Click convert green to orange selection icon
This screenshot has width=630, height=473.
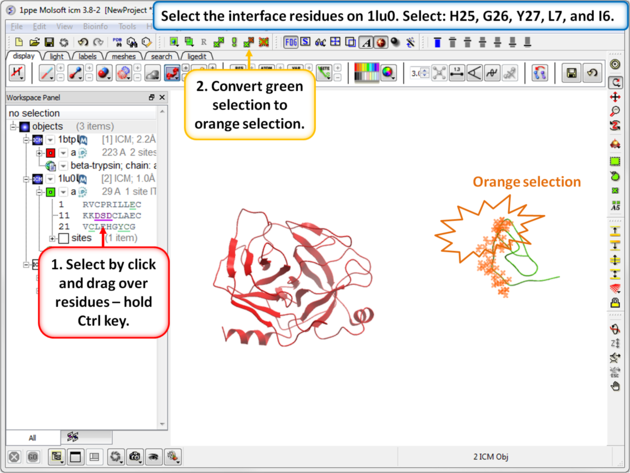click(249, 42)
